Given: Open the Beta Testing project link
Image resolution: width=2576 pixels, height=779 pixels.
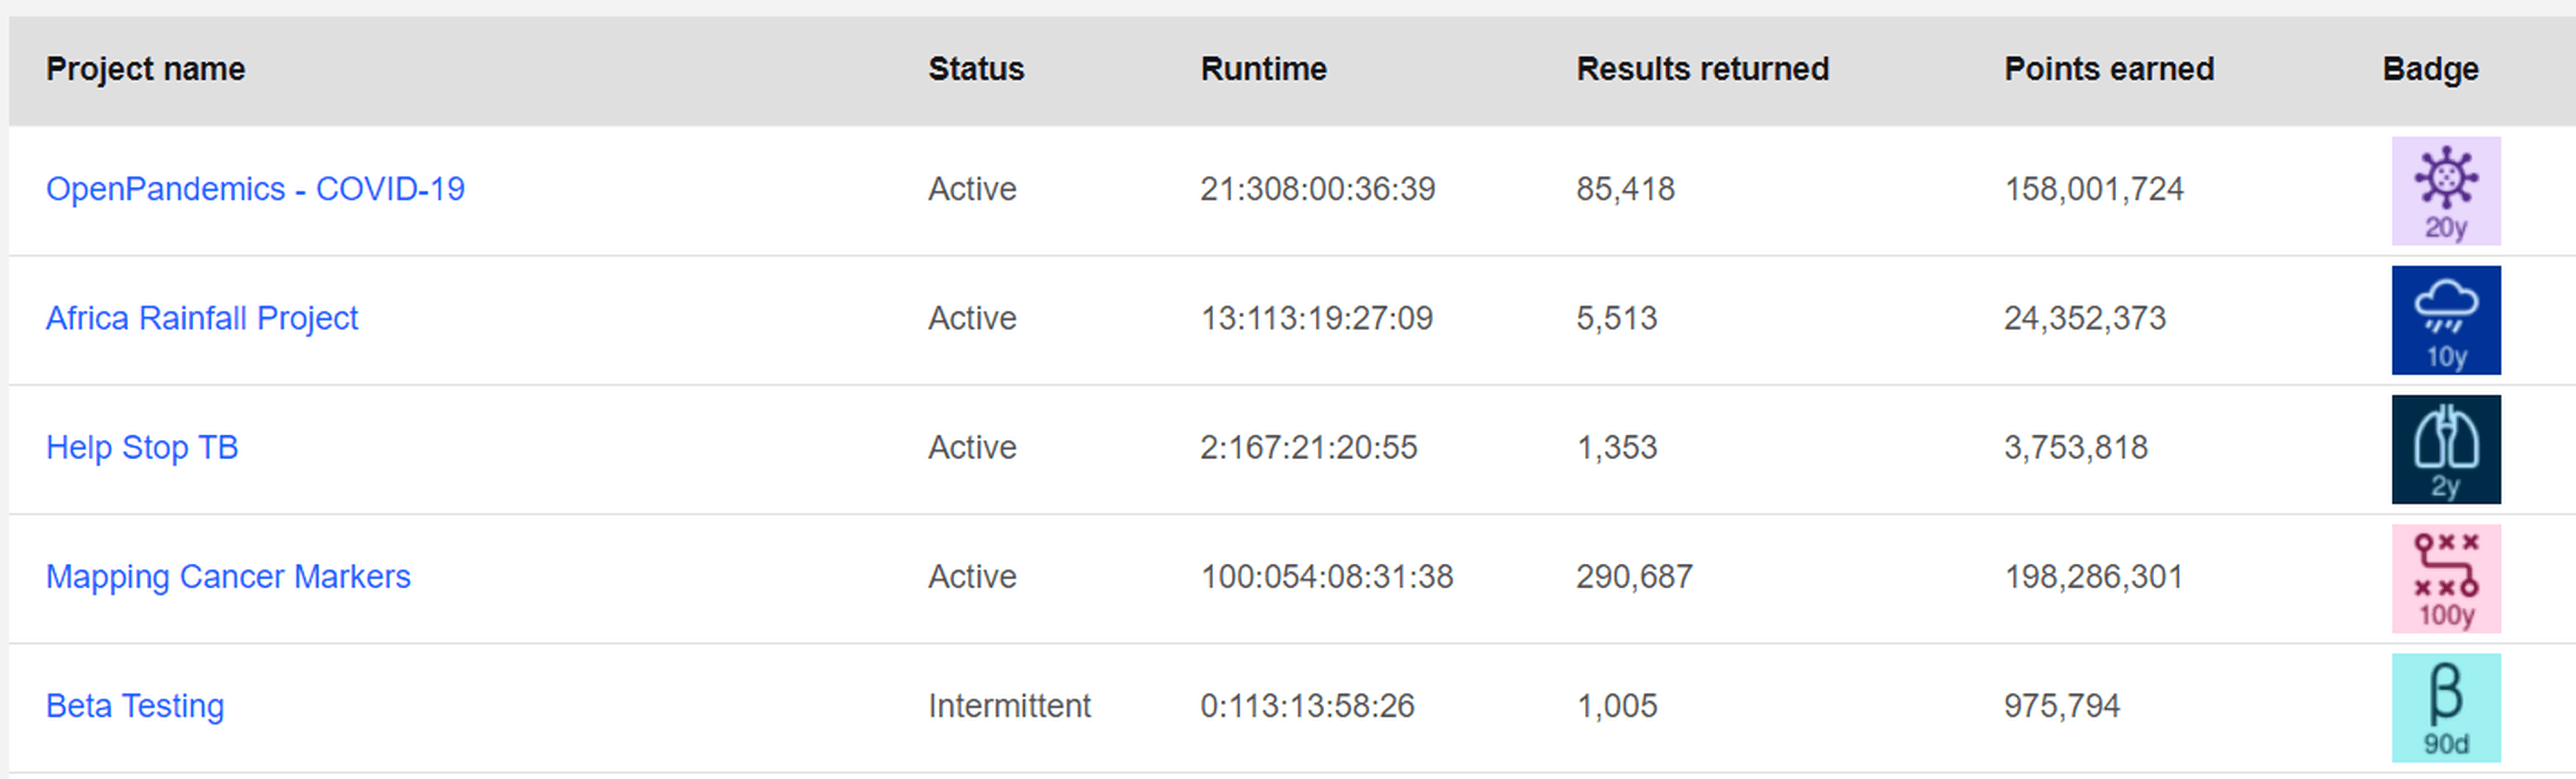Looking at the screenshot, I should [x=135, y=706].
